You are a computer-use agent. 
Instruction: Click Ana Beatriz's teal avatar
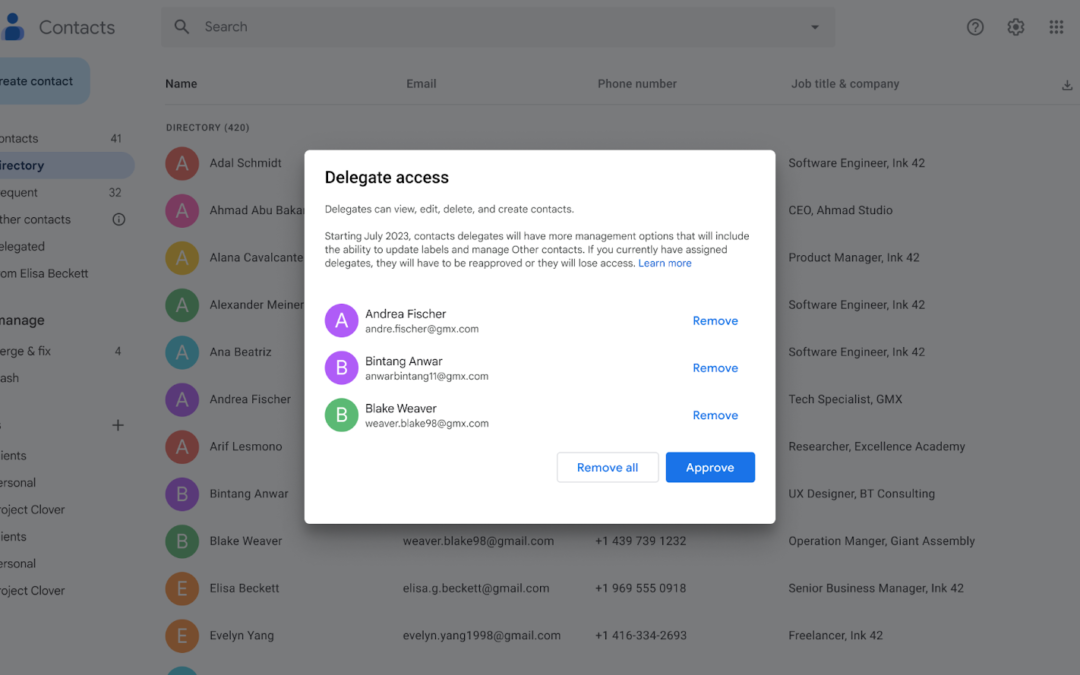pos(182,352)
